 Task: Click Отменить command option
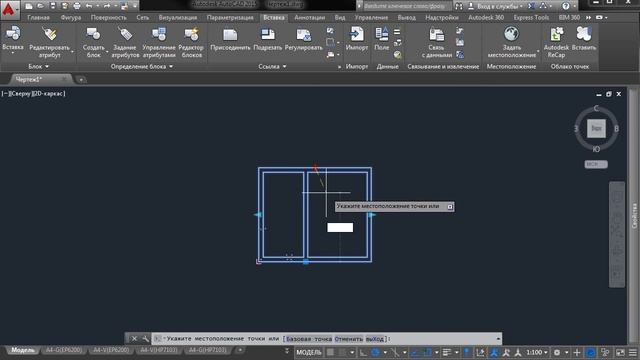pos(348,339)
